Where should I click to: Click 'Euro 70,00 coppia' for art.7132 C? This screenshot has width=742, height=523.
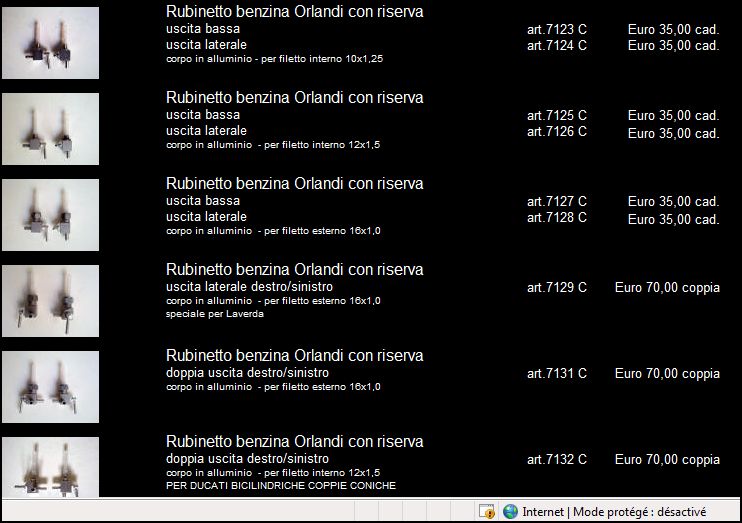click(x=667, y=460)
